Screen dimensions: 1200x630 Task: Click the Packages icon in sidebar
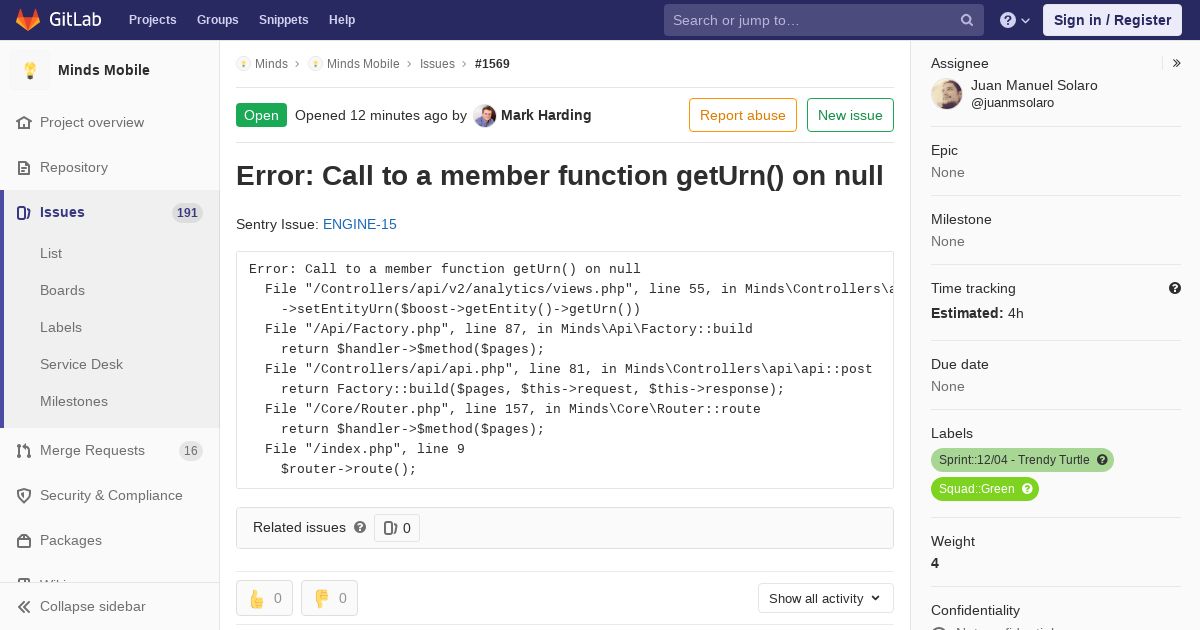click(24, 540)
